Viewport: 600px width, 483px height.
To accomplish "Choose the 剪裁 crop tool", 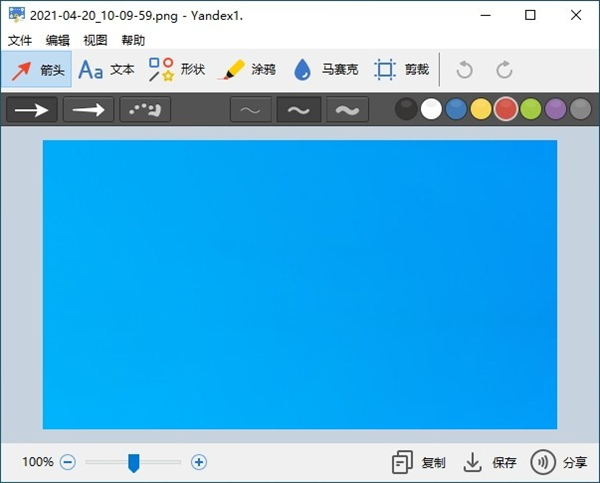I will [402, 70].
